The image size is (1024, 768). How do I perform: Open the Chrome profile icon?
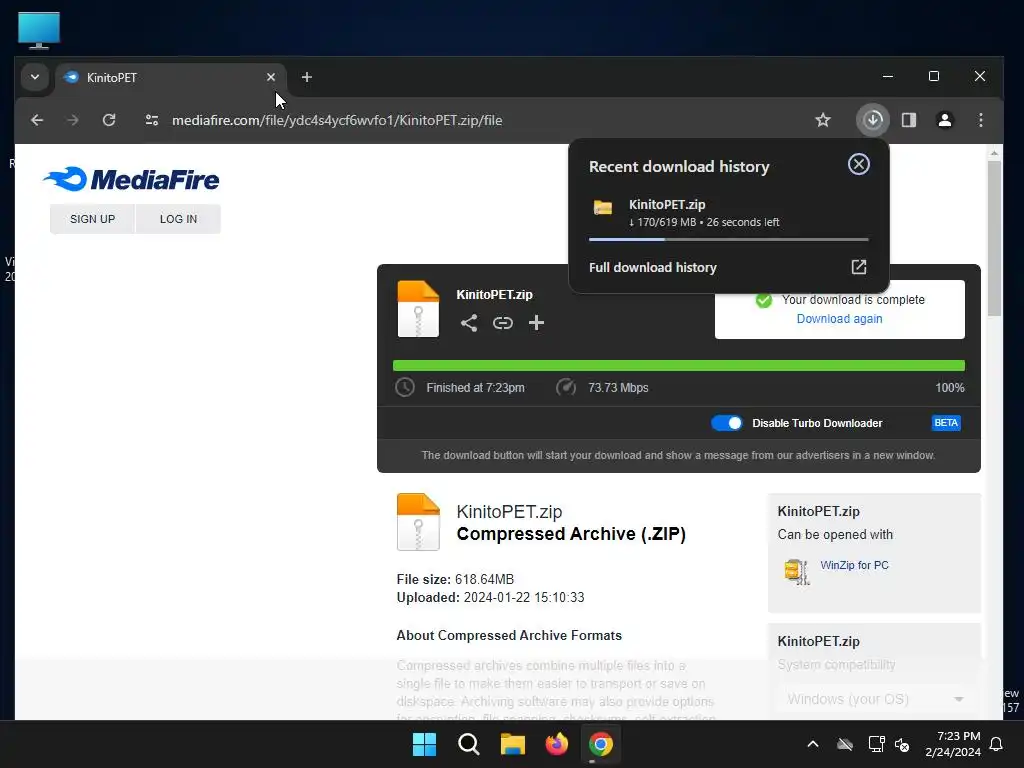(x=944, y=120)
